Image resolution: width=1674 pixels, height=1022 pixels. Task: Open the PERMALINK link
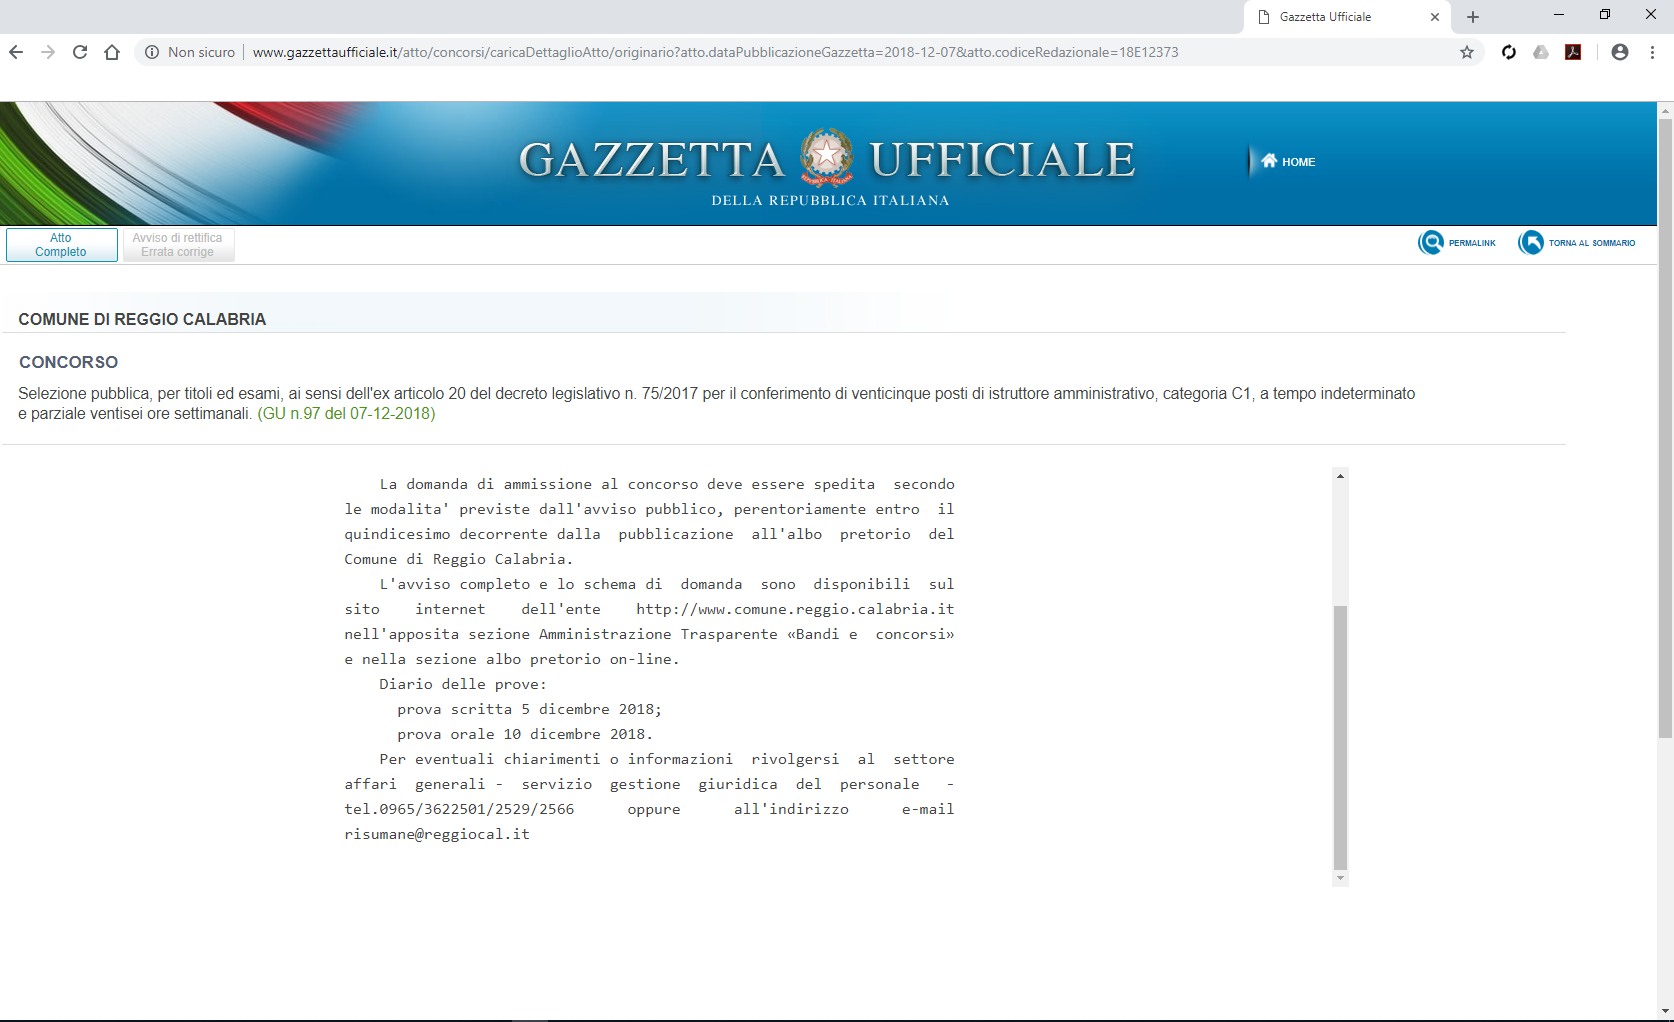click(x=1457, y=243)
